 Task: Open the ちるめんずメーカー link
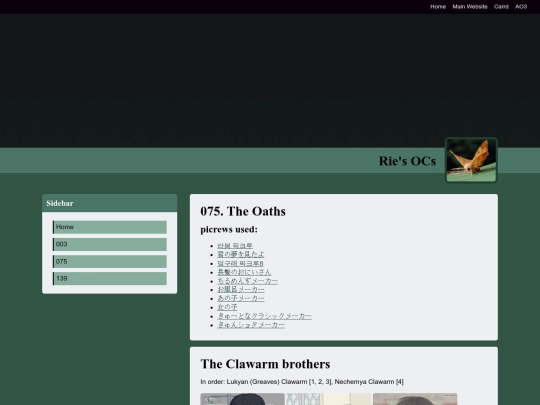point(247,281)
